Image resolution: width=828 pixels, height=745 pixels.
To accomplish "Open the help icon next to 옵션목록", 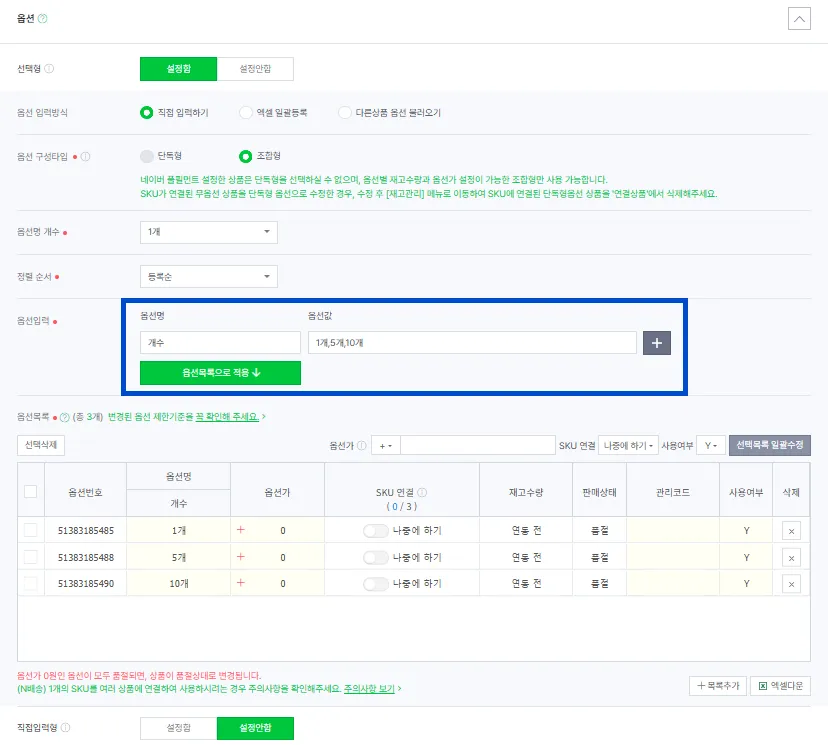I will click(65, 417).
